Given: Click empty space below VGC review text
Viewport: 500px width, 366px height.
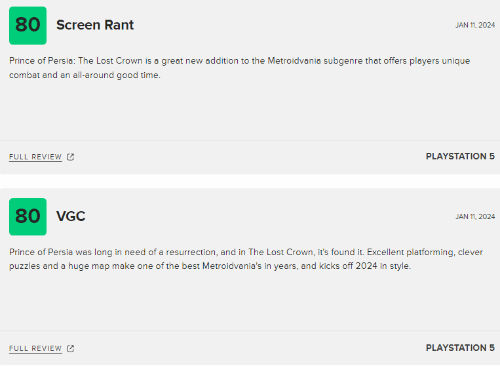Looking at the screenshot, I should pyautogui.click(x=250, y=300).
